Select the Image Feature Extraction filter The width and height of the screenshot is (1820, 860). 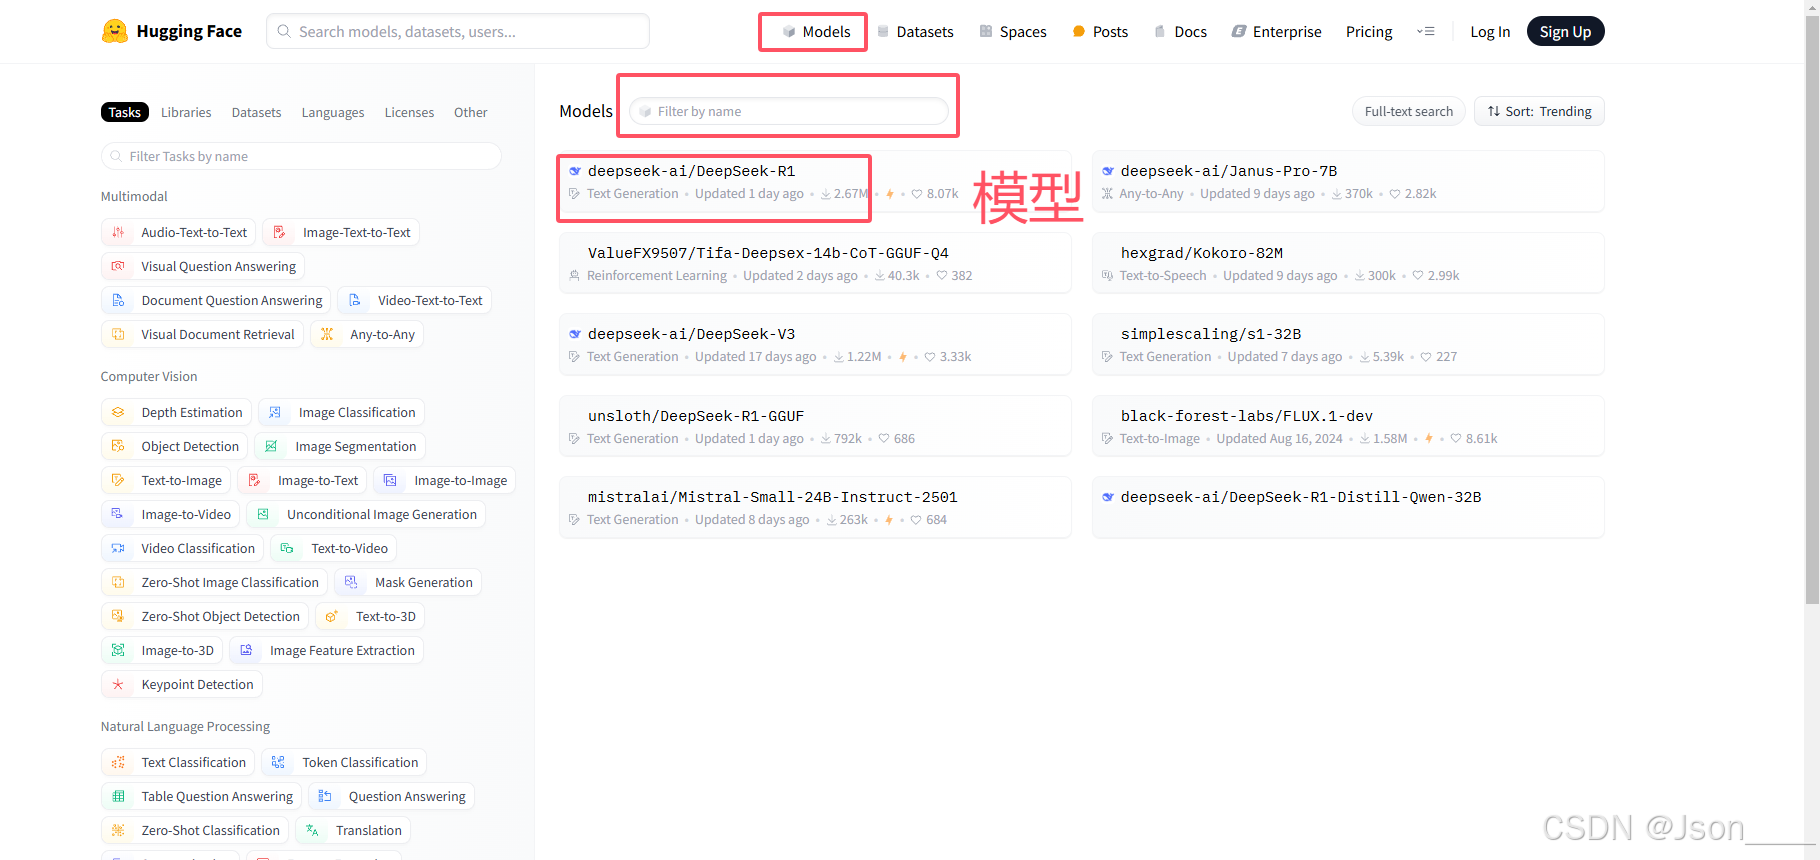pos(327,650)
